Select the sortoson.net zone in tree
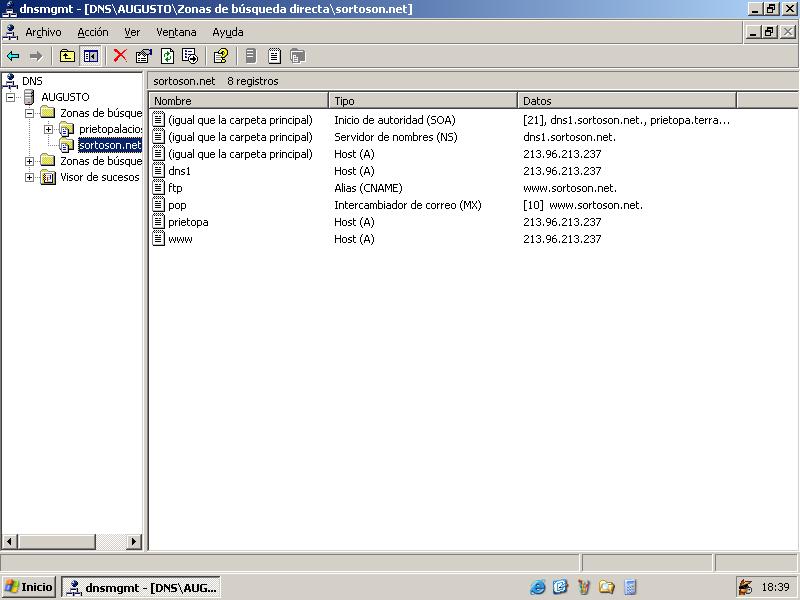The image size is (800, 600). pos(110,145)
